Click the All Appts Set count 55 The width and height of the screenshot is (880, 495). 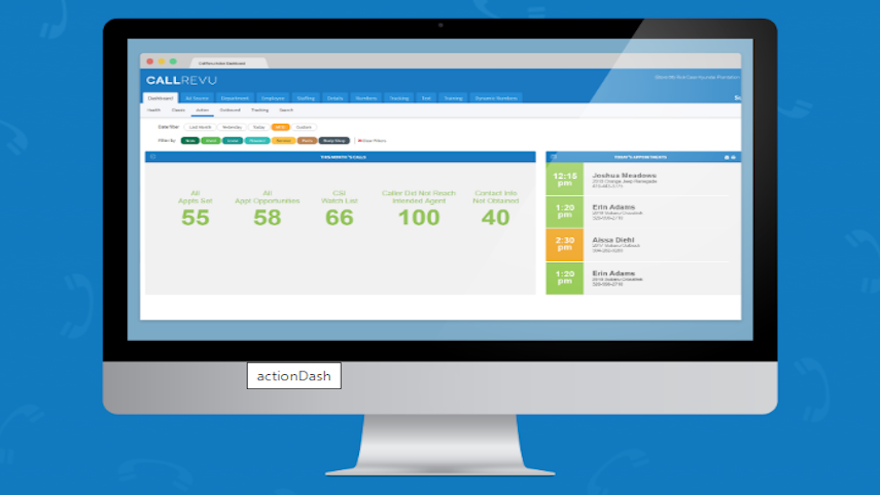tap(195, 217)
